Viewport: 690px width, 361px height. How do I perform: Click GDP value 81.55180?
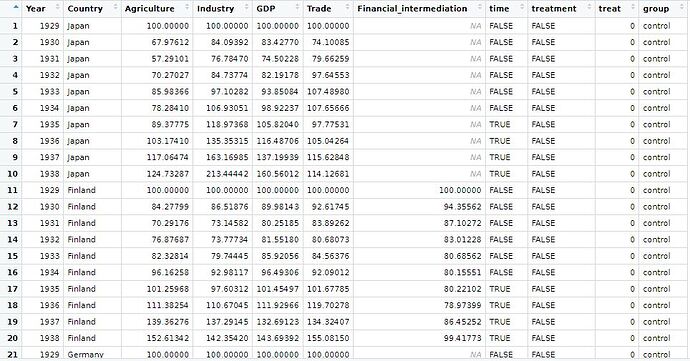tap(280, 239)
